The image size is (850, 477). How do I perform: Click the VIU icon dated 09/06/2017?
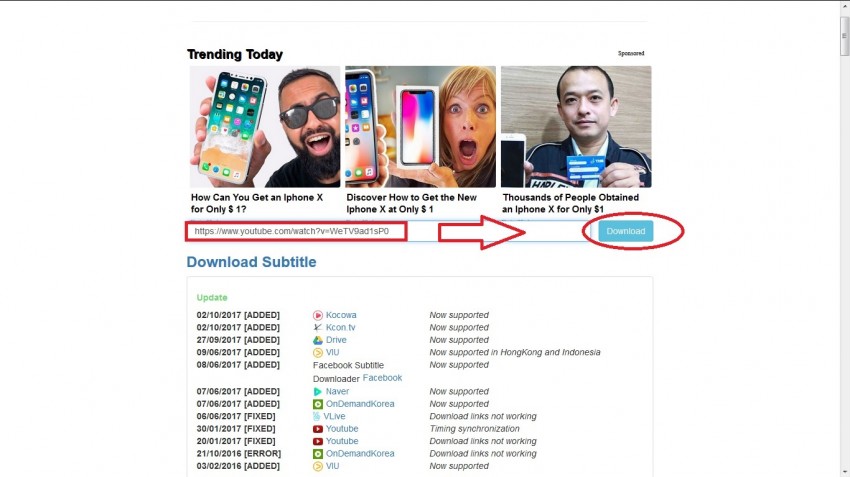pyautogui.click(x=318, y=352)
